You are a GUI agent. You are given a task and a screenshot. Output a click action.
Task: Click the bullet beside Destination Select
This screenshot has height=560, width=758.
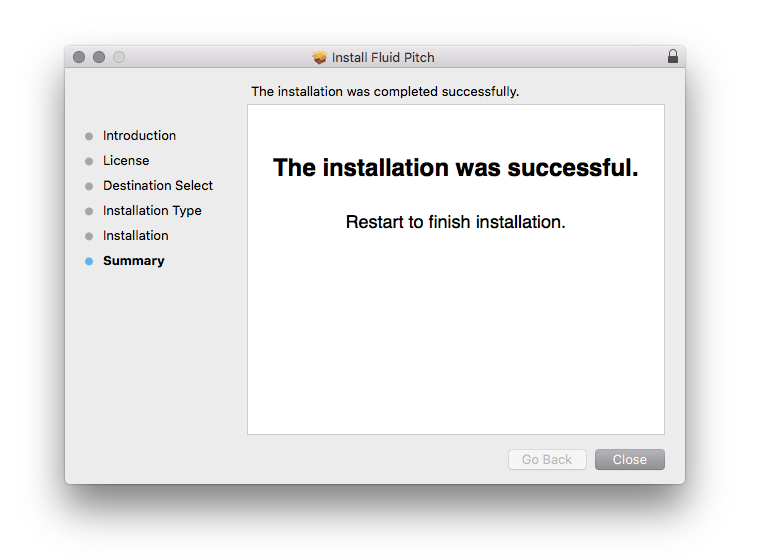[89, 186]
